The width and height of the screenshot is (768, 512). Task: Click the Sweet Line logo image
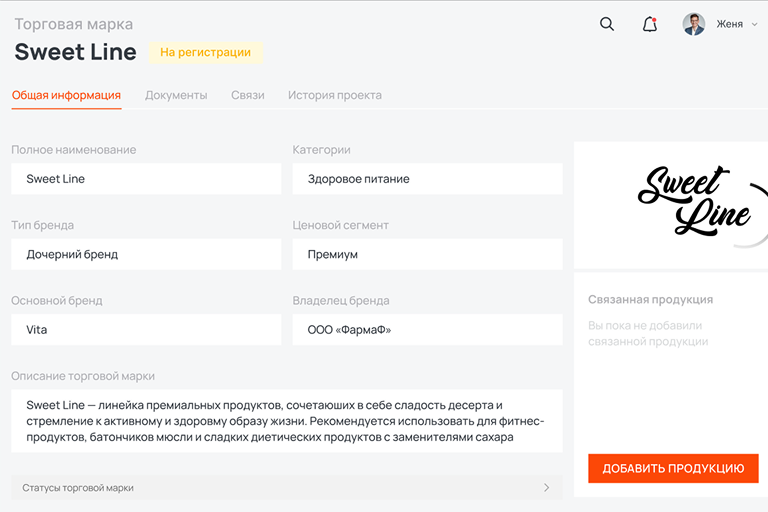click(x=694, y=200)
